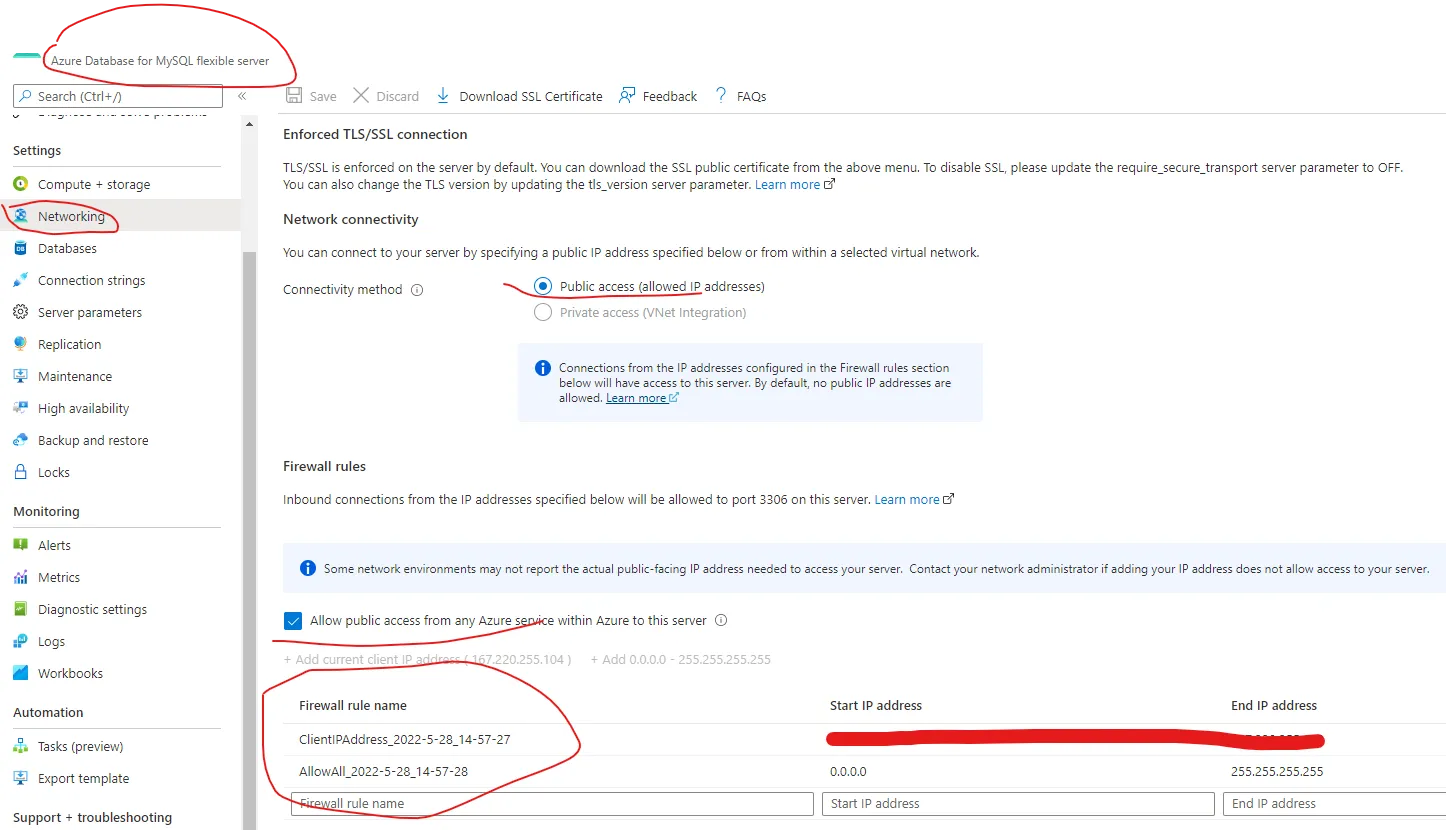Image resolution: width=1446 pixels, height=830 pixels.
Task: Go to Connection strings
Action: pyautogui.click(x=92, y=280)
